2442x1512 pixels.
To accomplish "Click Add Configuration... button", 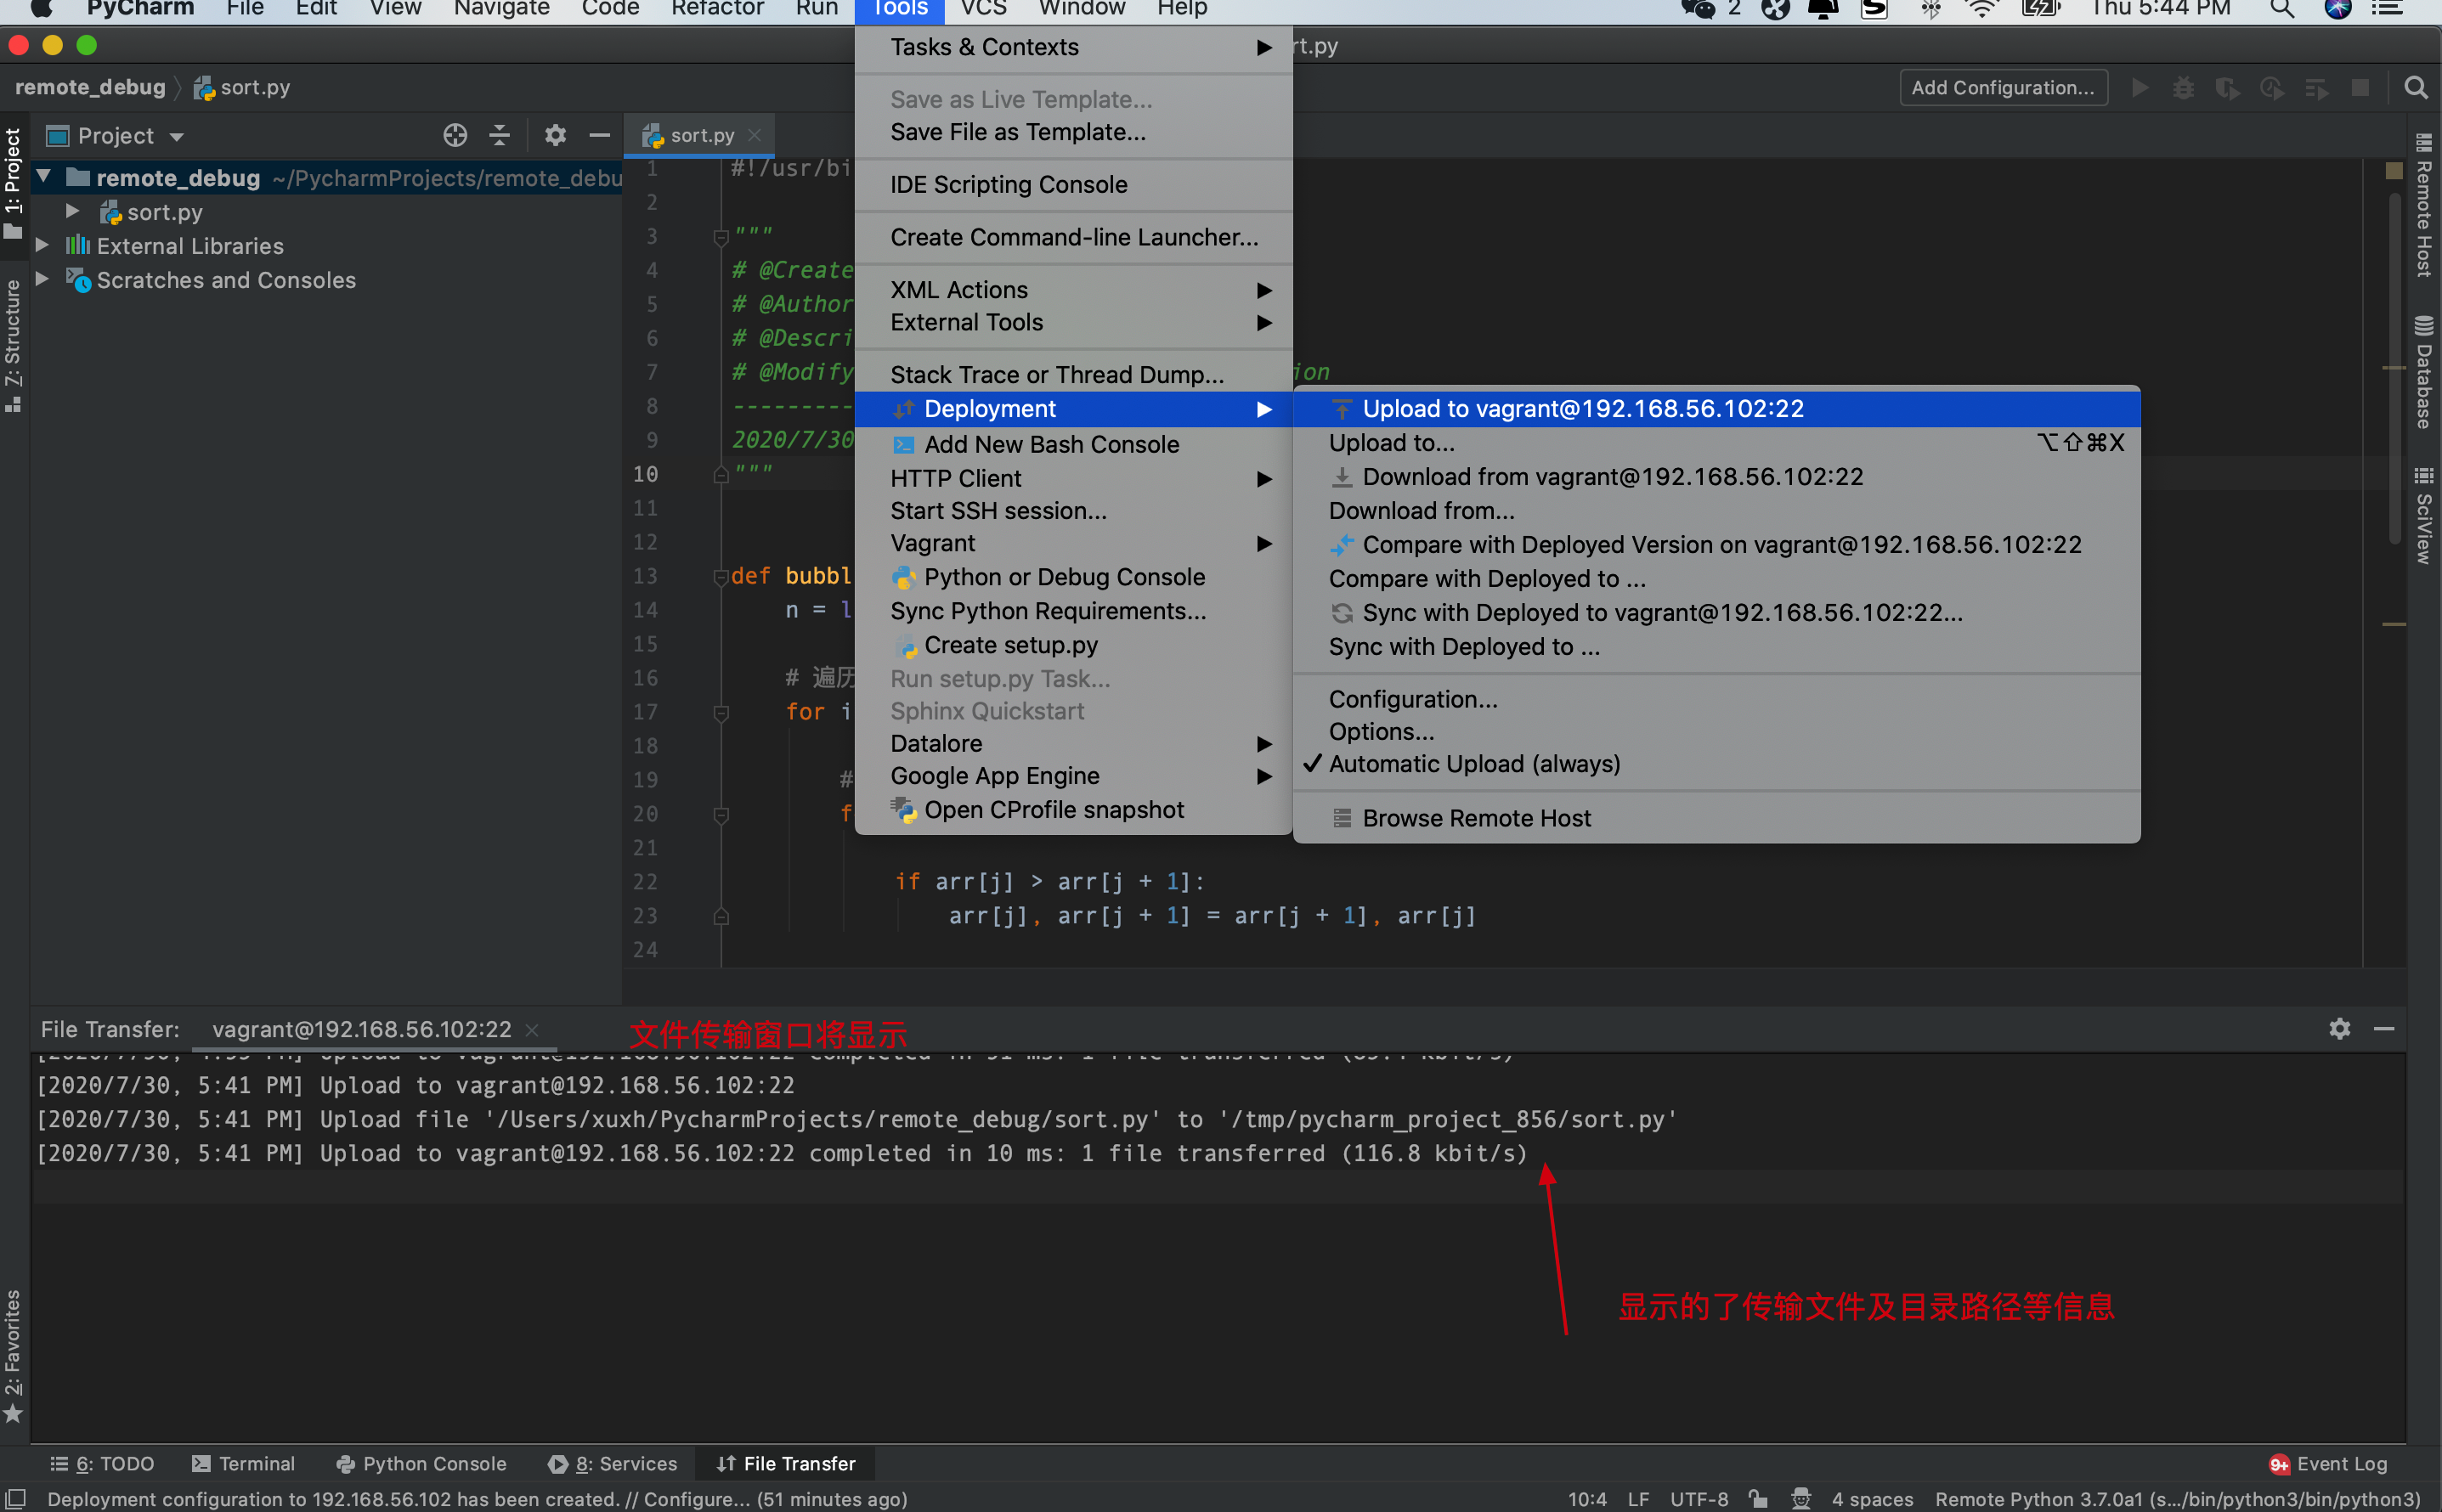I will click(2003, 88).
